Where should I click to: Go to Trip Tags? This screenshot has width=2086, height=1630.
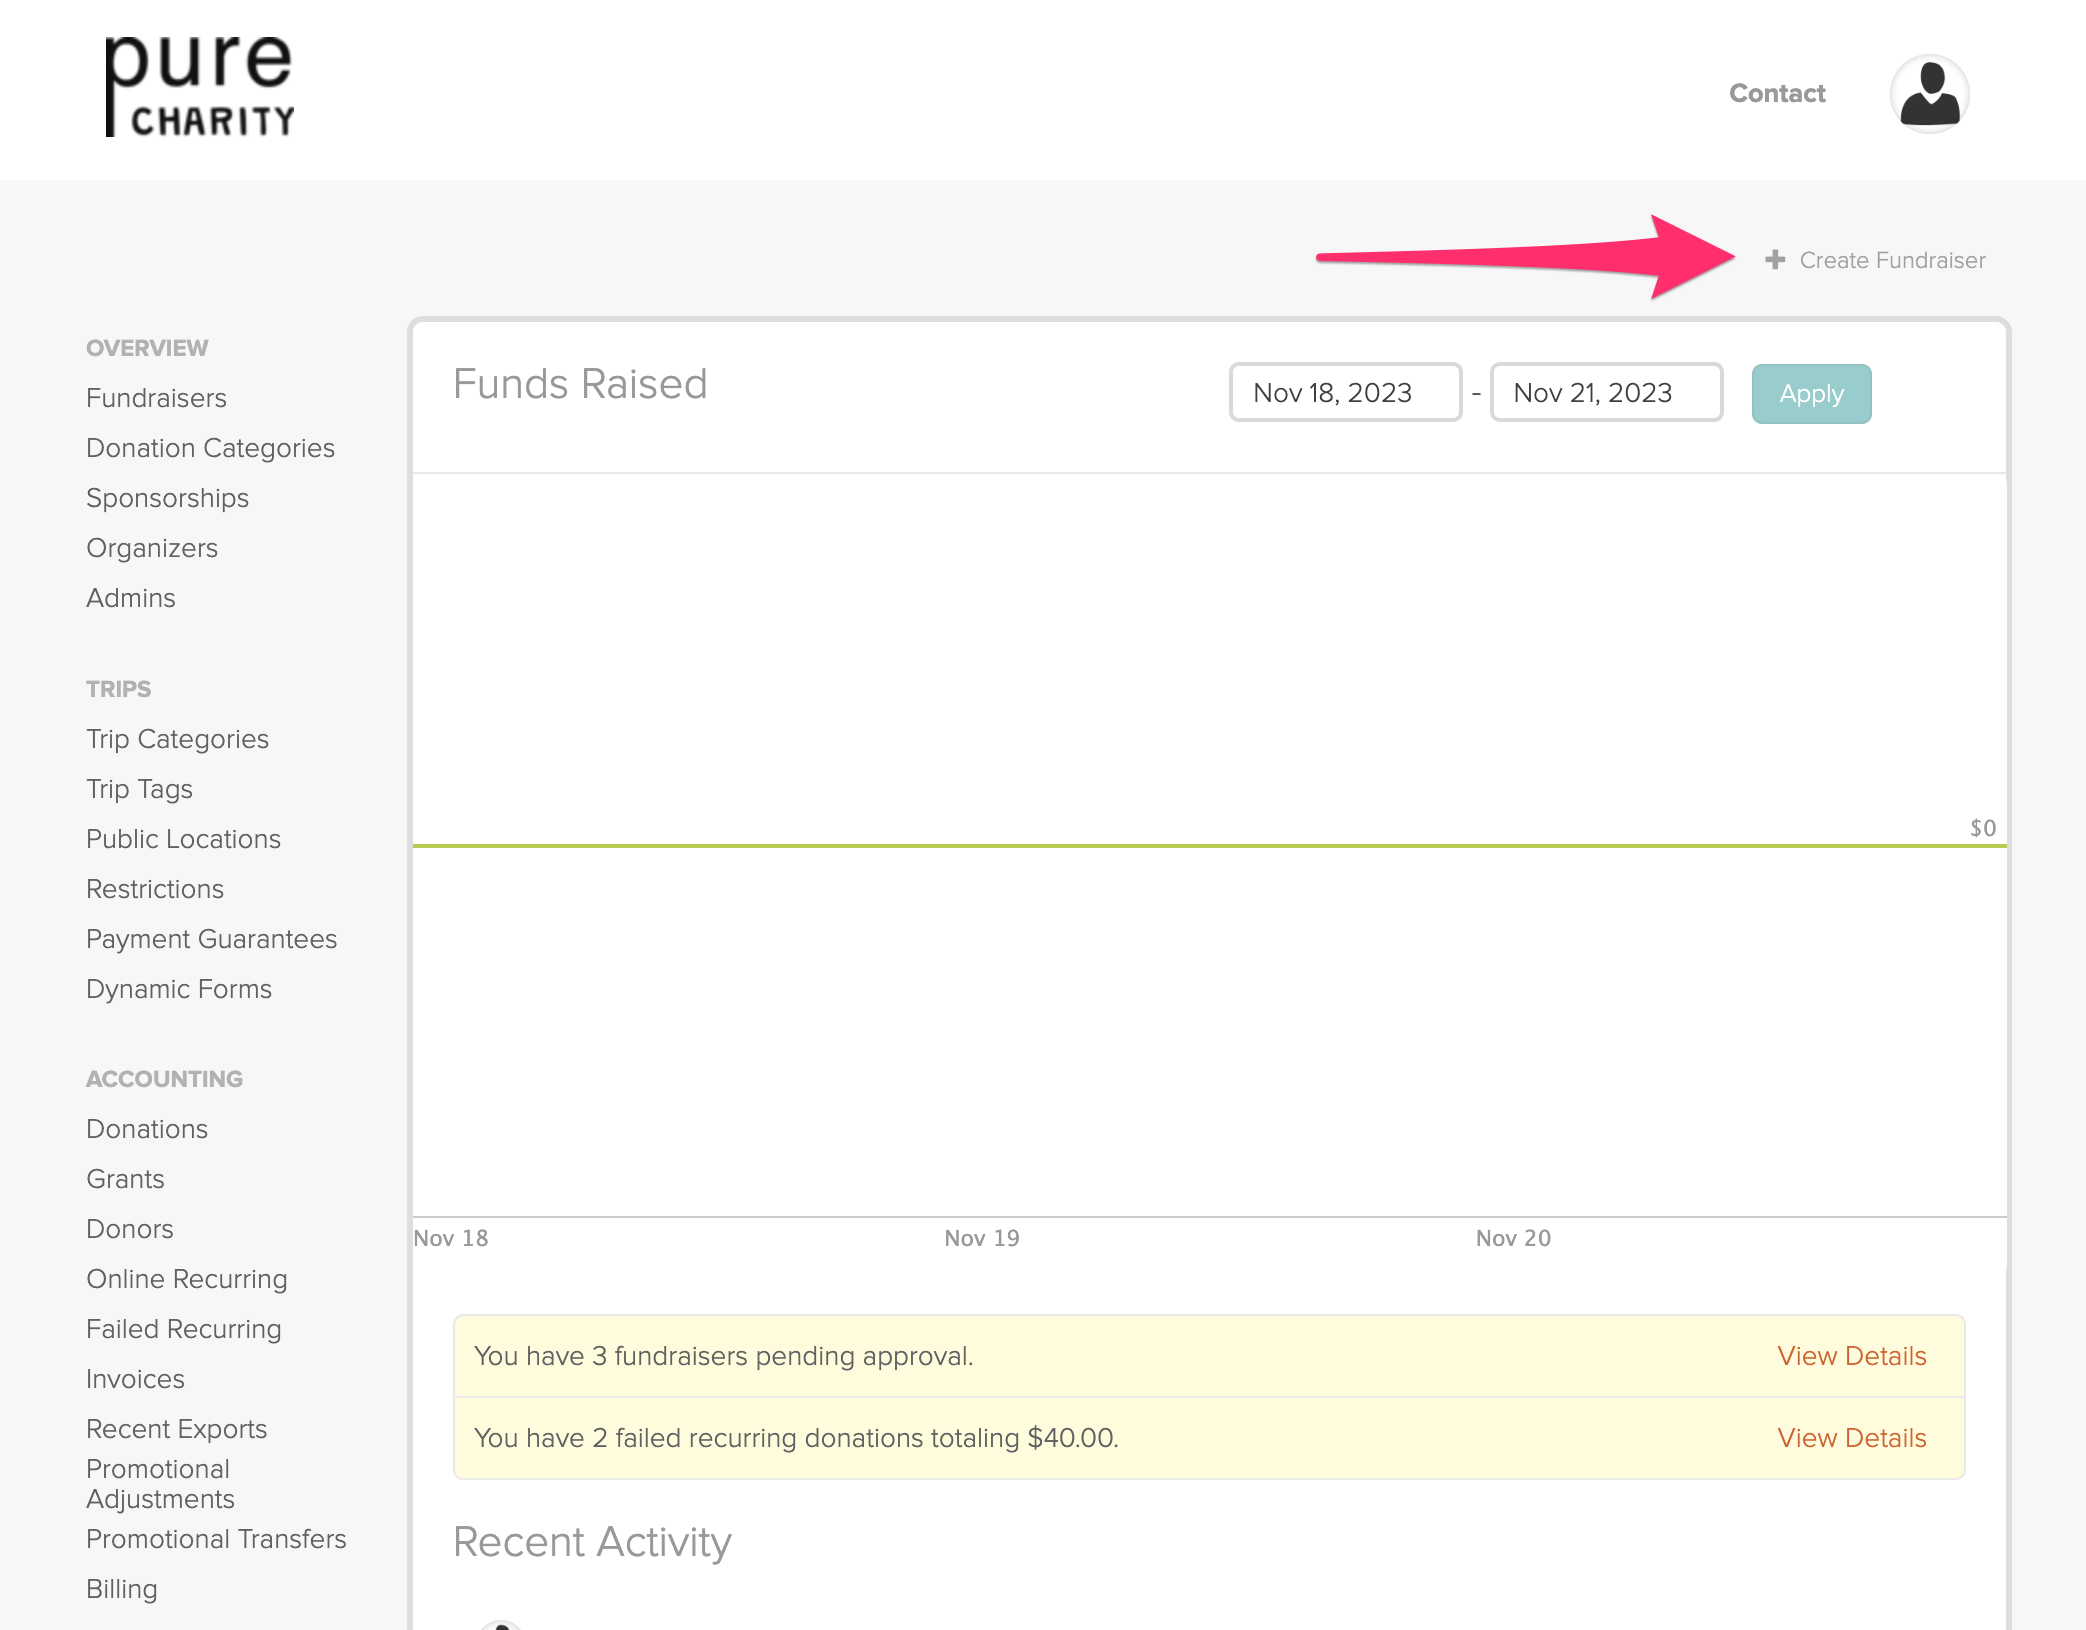(x=139, y=789)
